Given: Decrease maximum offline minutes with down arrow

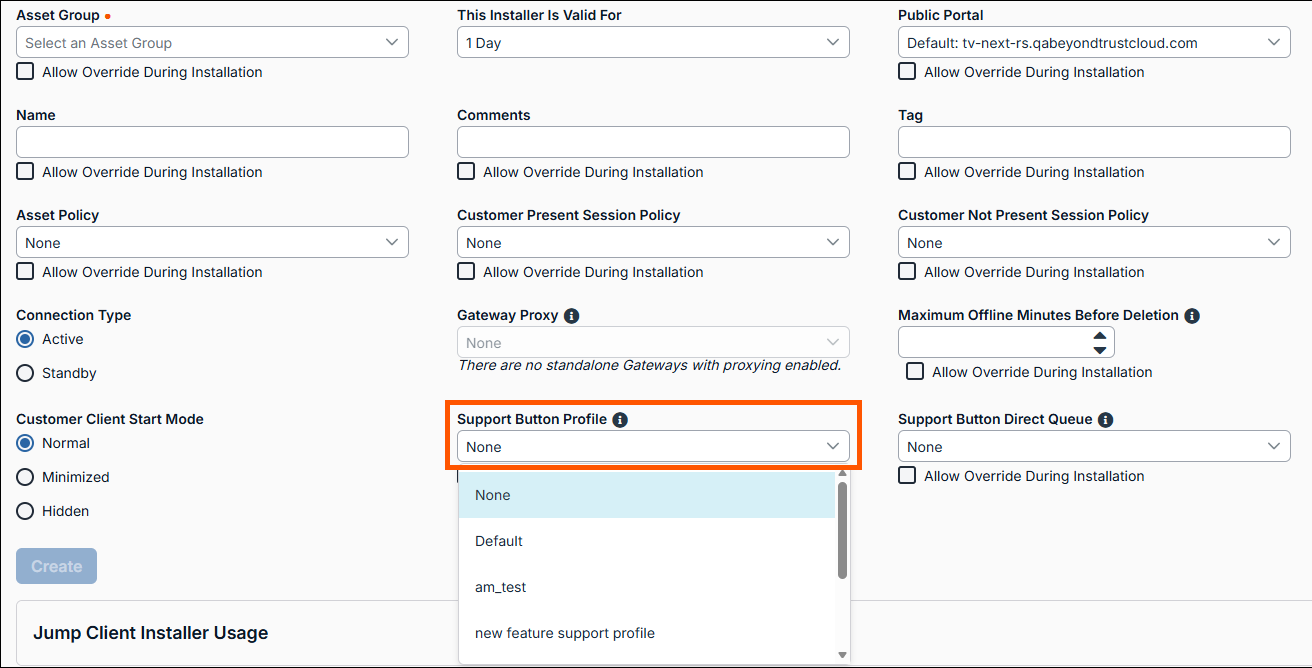Looking at the screenshot, I should pyautogui.click(x=1100, y=350).
